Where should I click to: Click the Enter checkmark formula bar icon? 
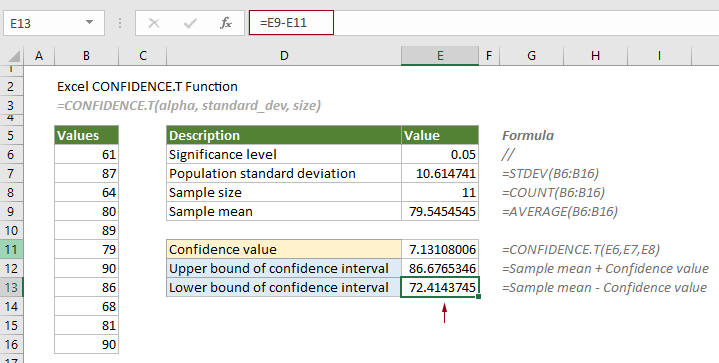(x=190, y=23)
